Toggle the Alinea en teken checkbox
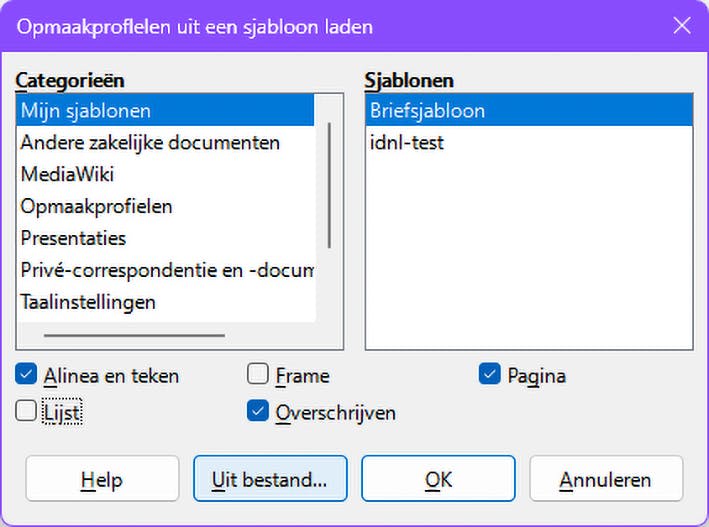 point(27,376)
